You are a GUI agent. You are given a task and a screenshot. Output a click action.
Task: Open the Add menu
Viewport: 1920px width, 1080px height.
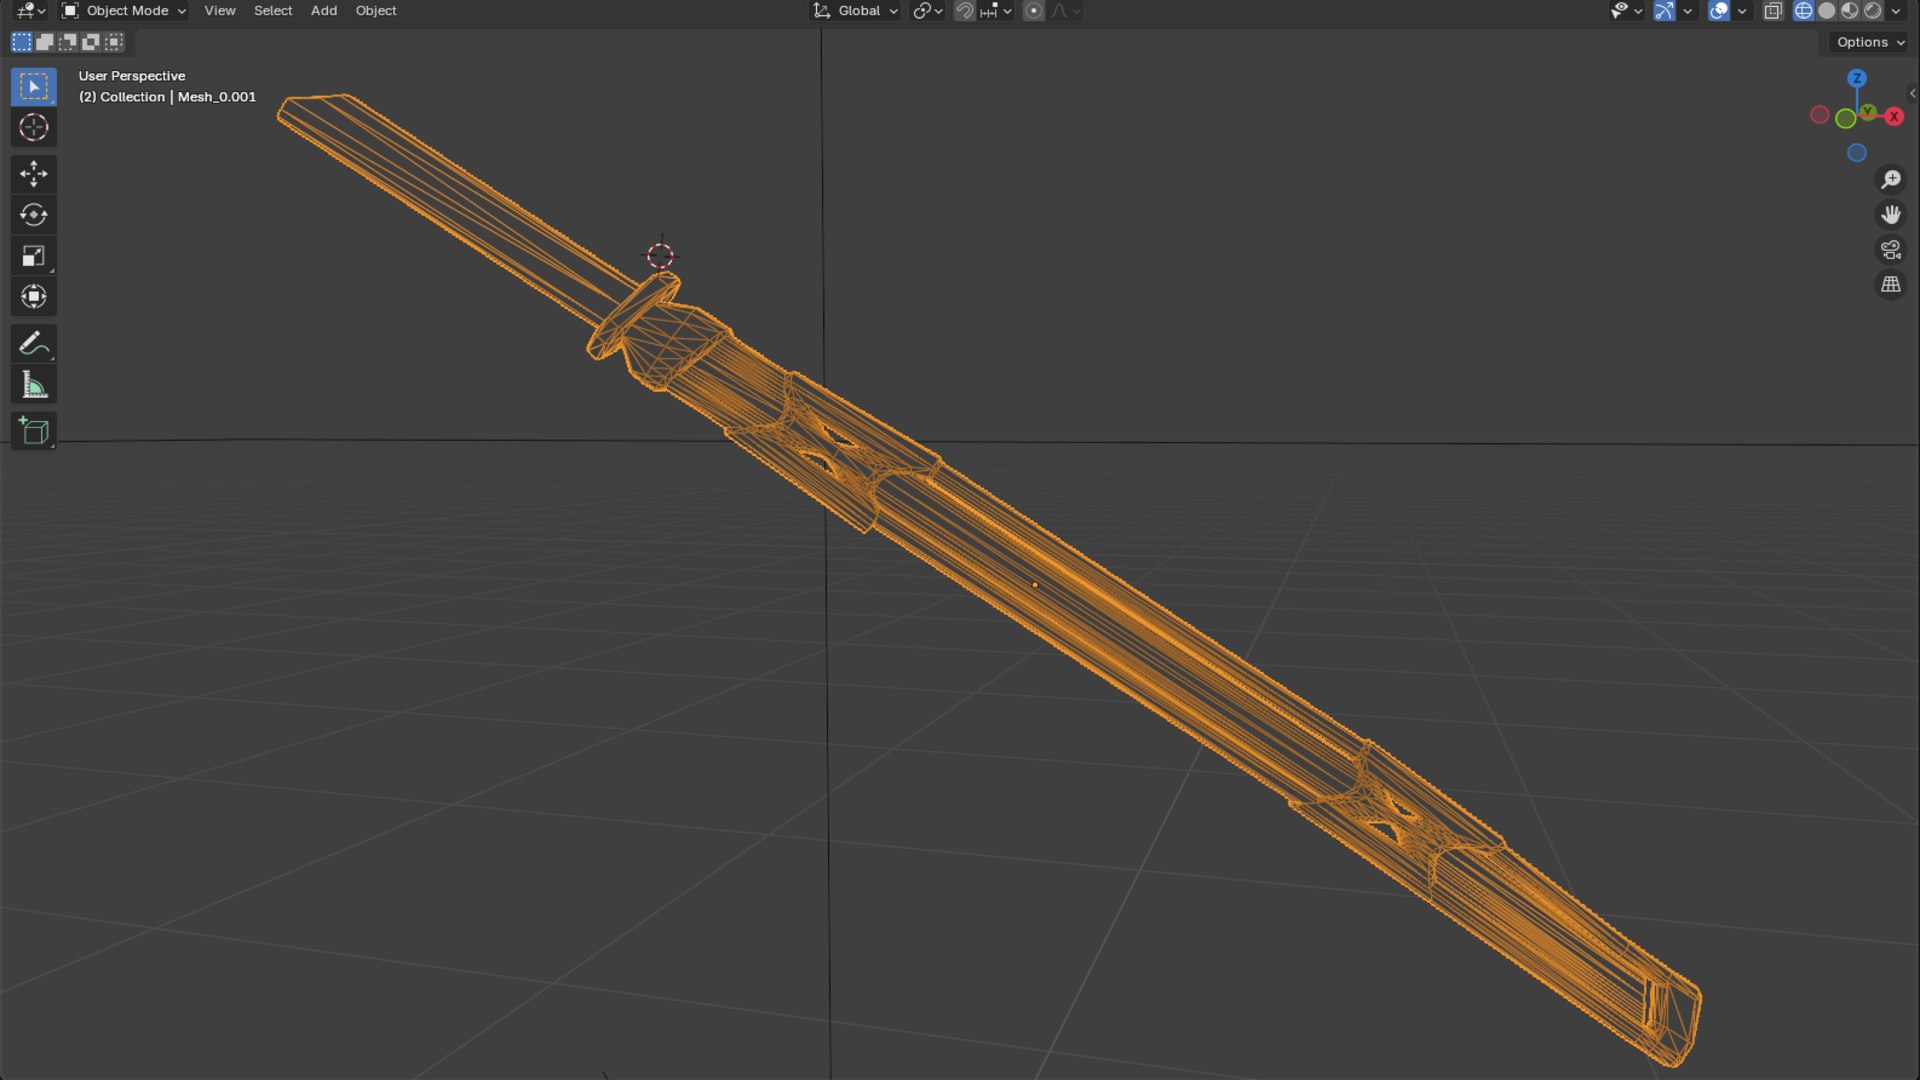tap(324, 11)
